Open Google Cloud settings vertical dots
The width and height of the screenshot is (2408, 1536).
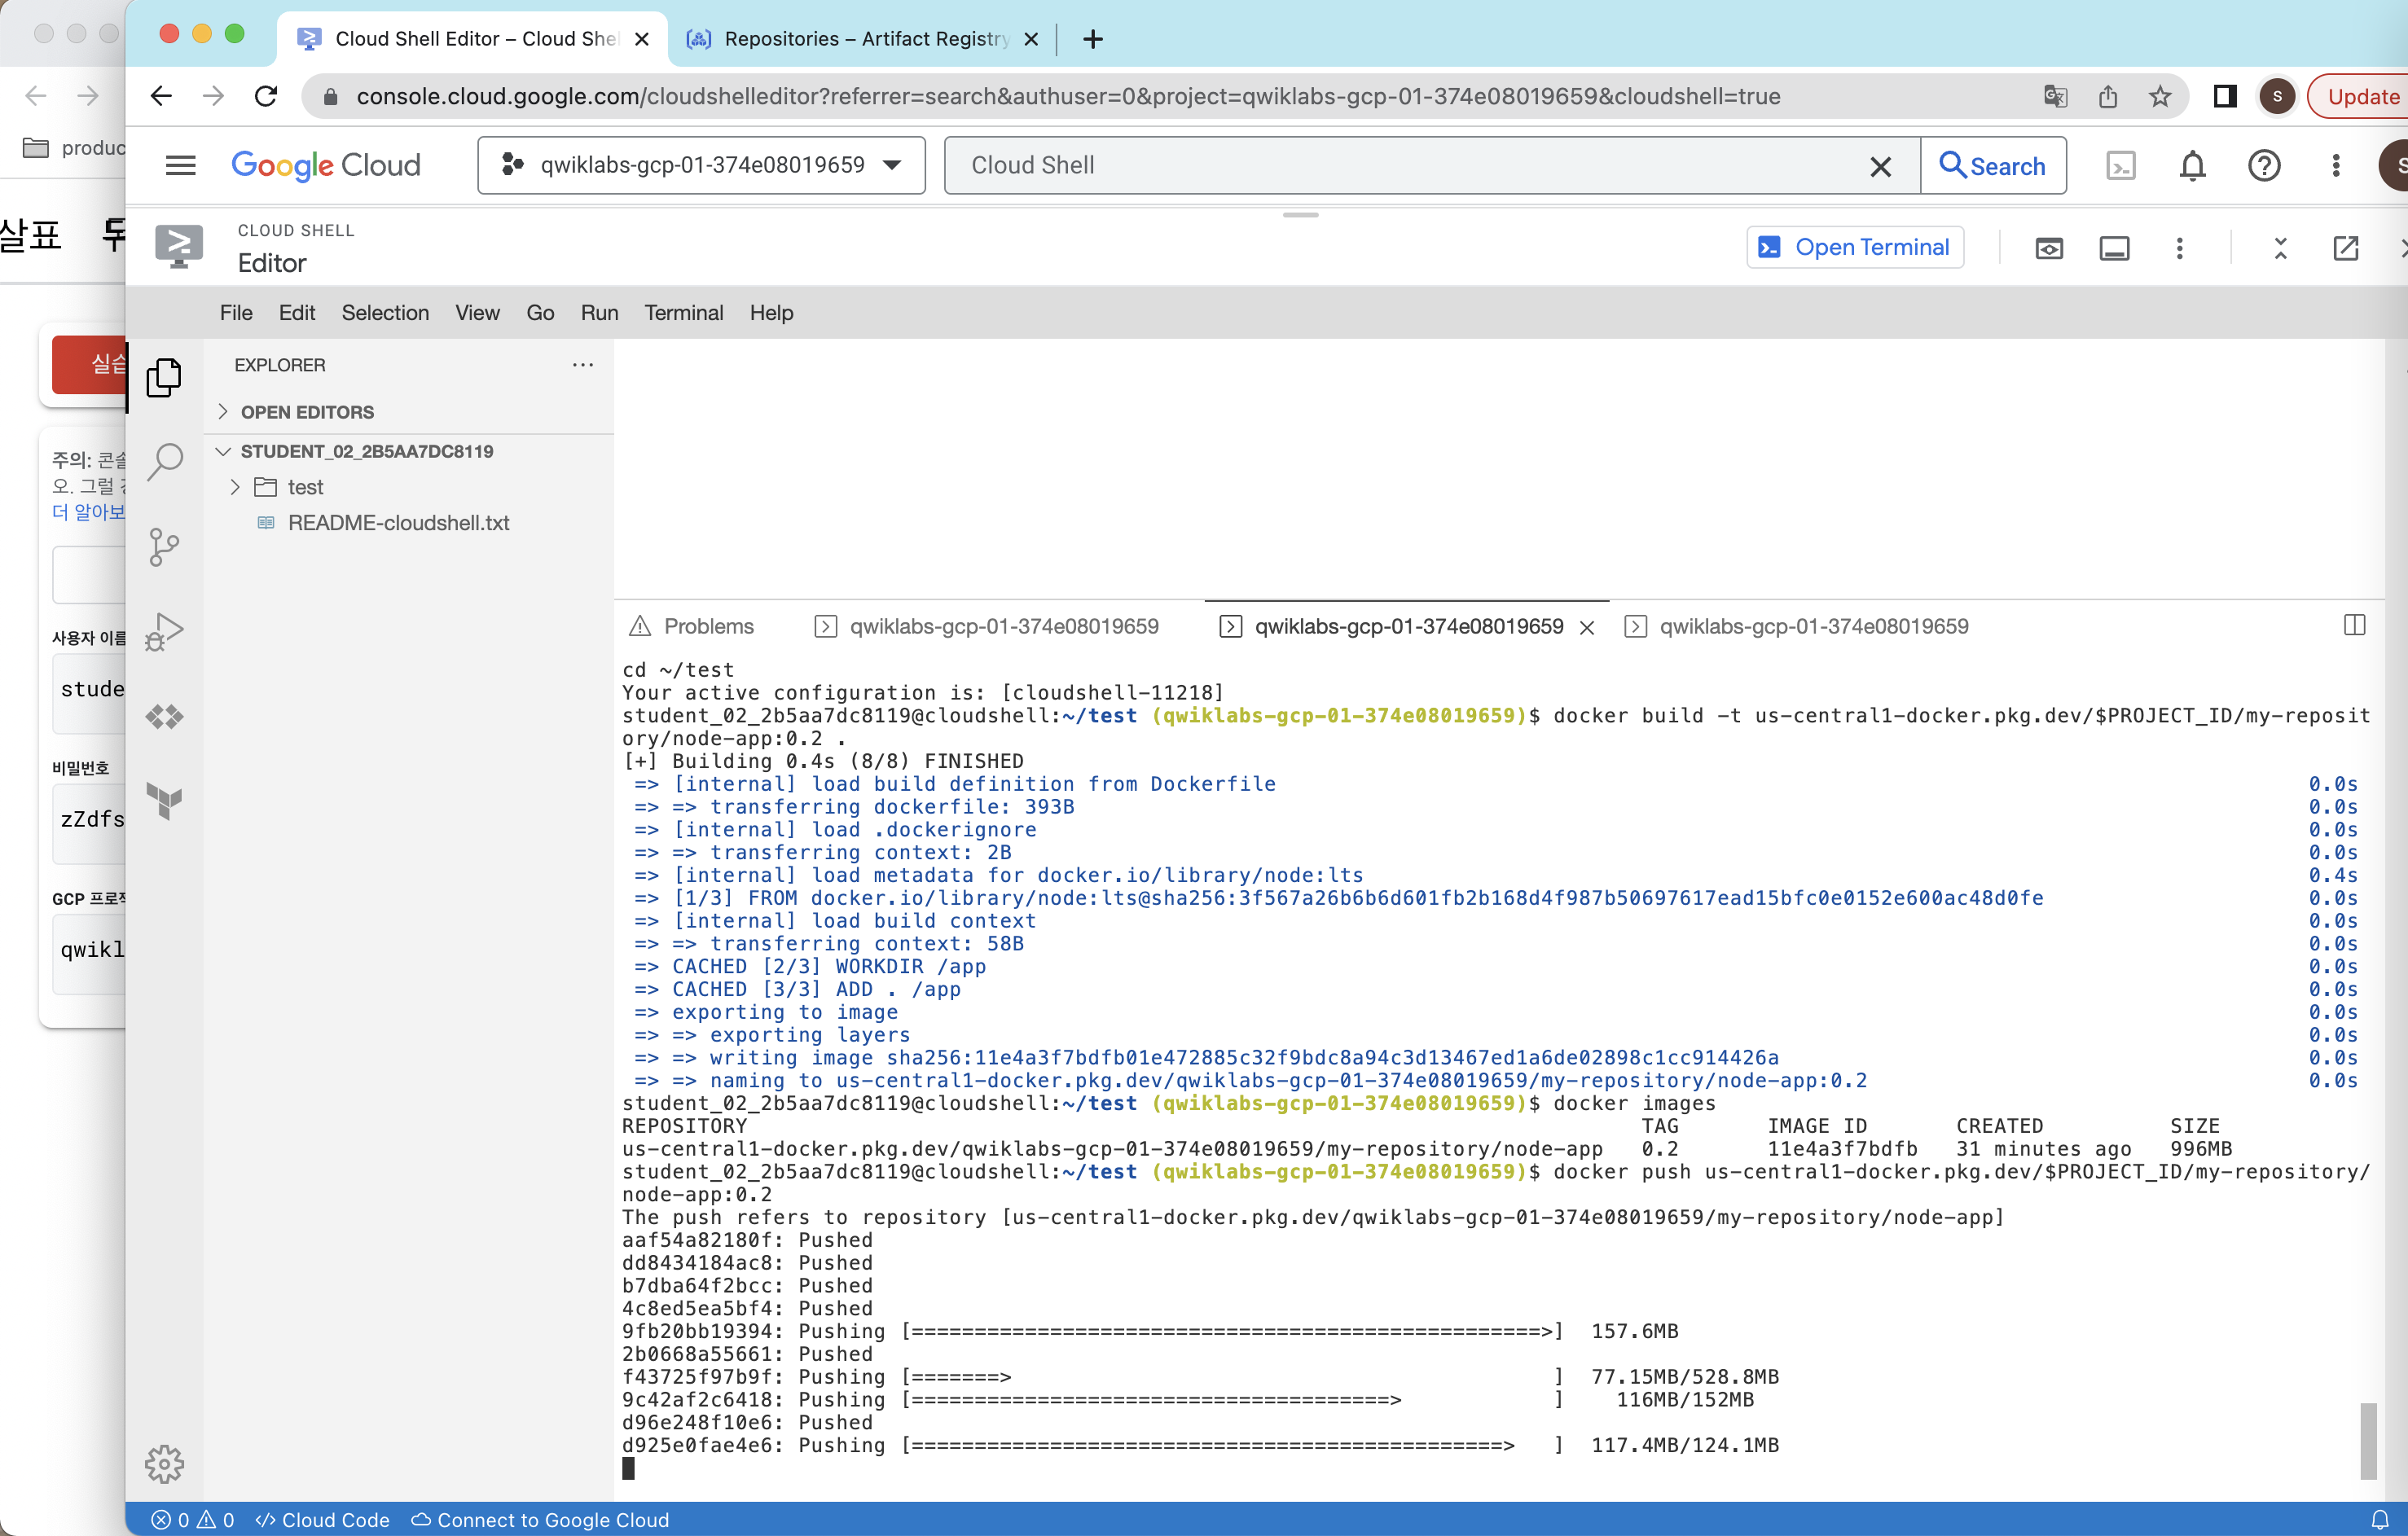pos(2336,165)
